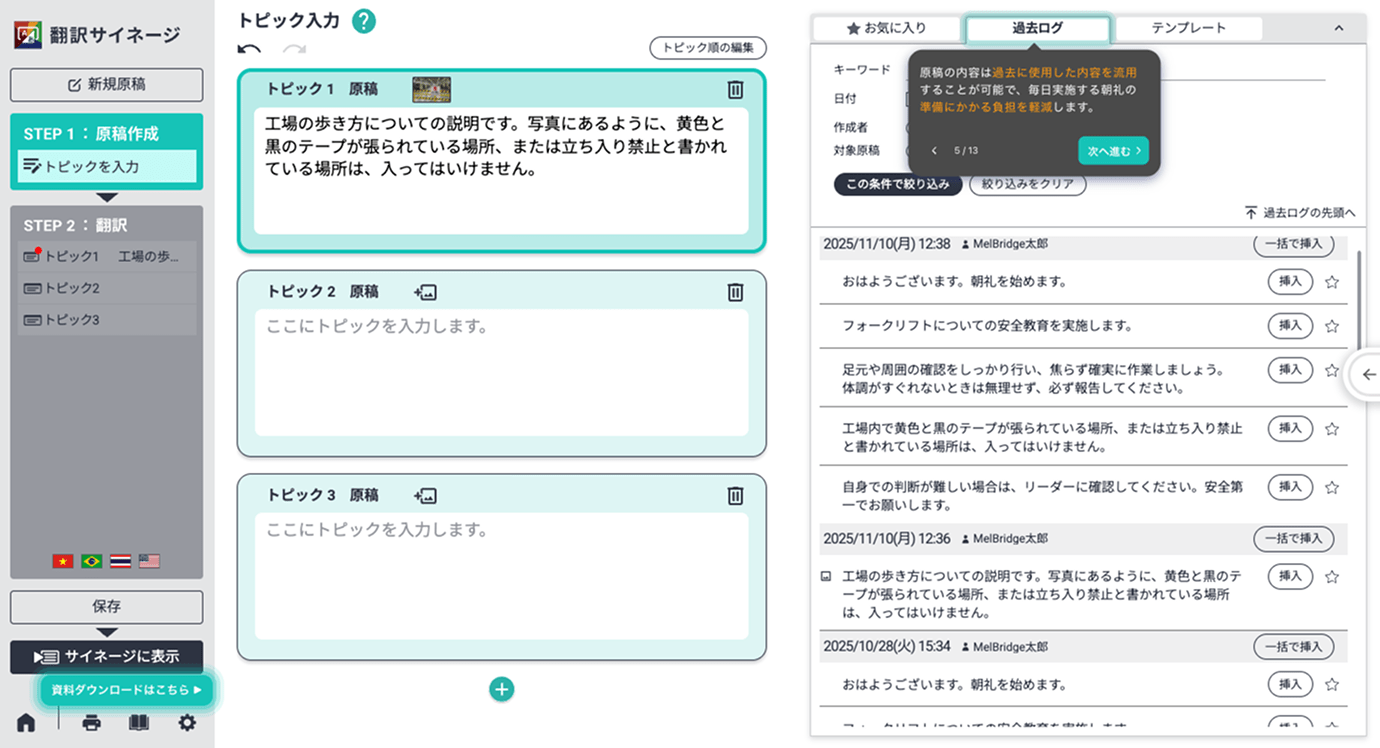Favorite the おはようございます entry with star

click(1331, 282)
